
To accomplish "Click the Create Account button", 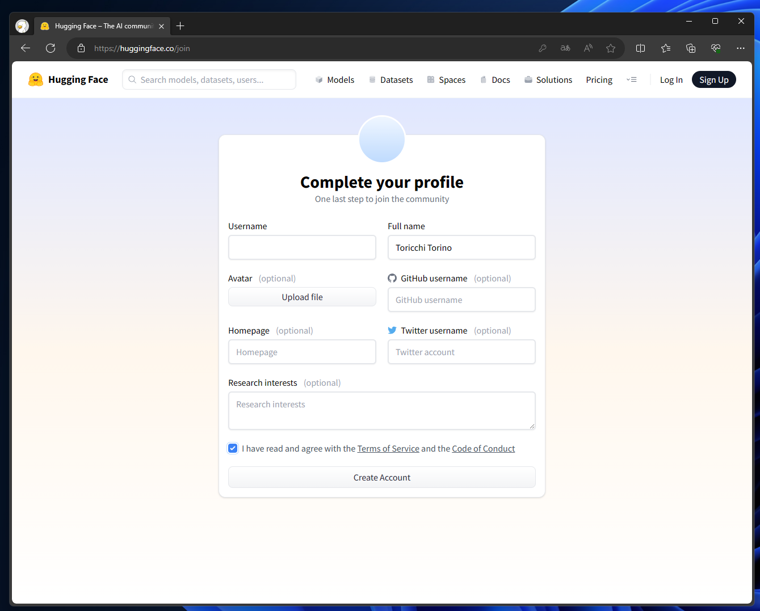I will click(382, 477).
